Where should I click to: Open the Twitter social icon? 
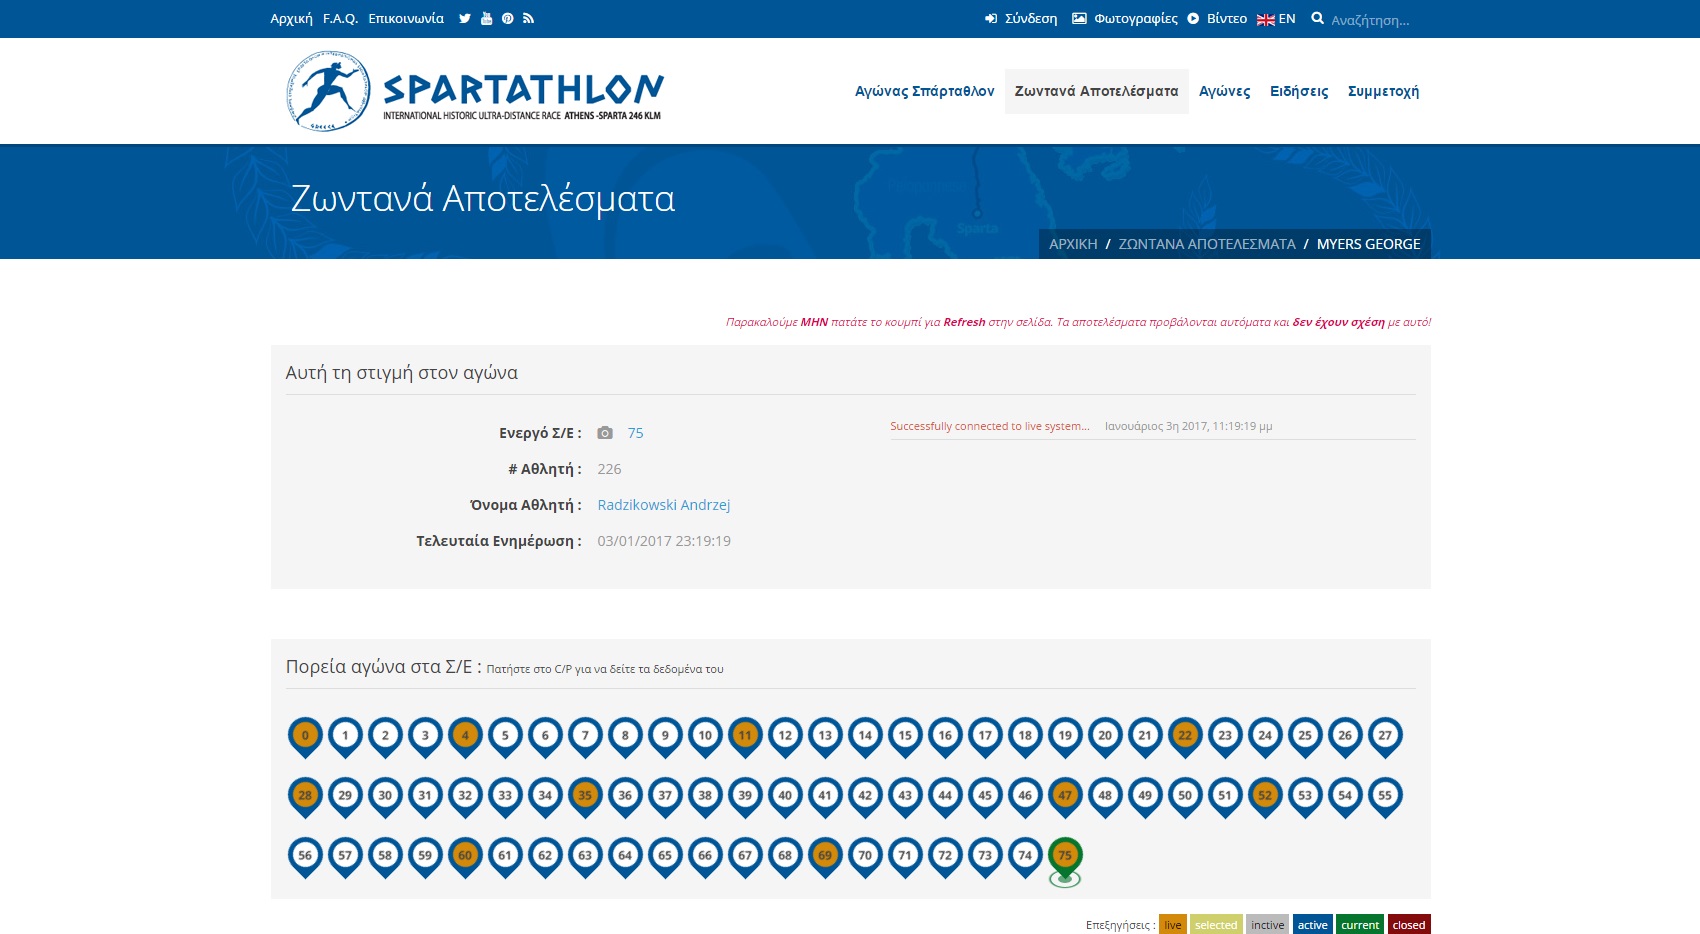click(465, 18)
